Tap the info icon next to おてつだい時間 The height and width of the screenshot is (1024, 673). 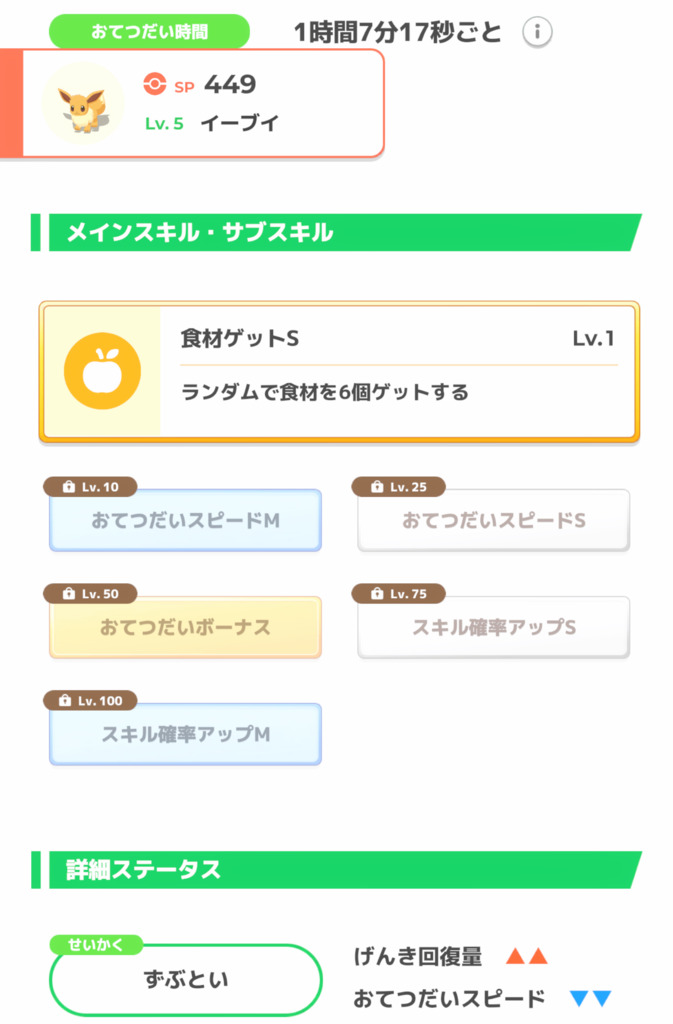[536, 31]
